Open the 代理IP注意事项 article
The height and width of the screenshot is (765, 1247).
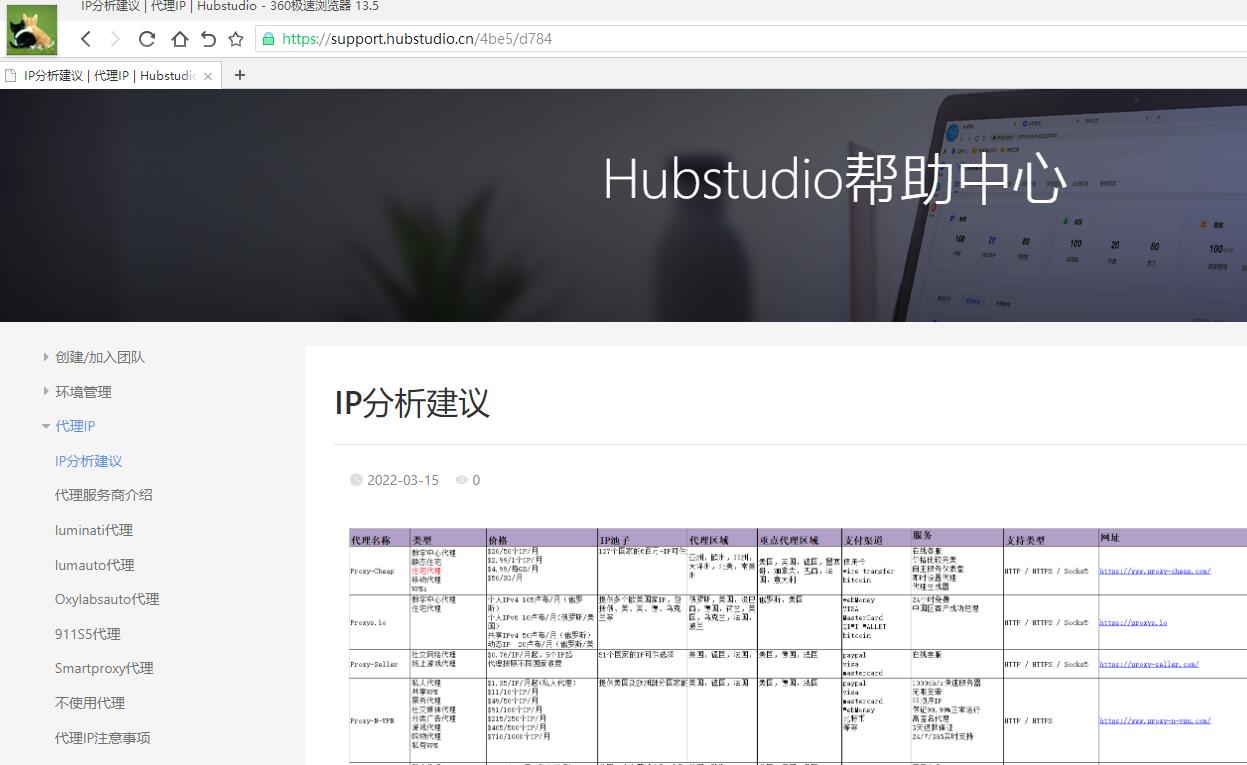point(103,738)
